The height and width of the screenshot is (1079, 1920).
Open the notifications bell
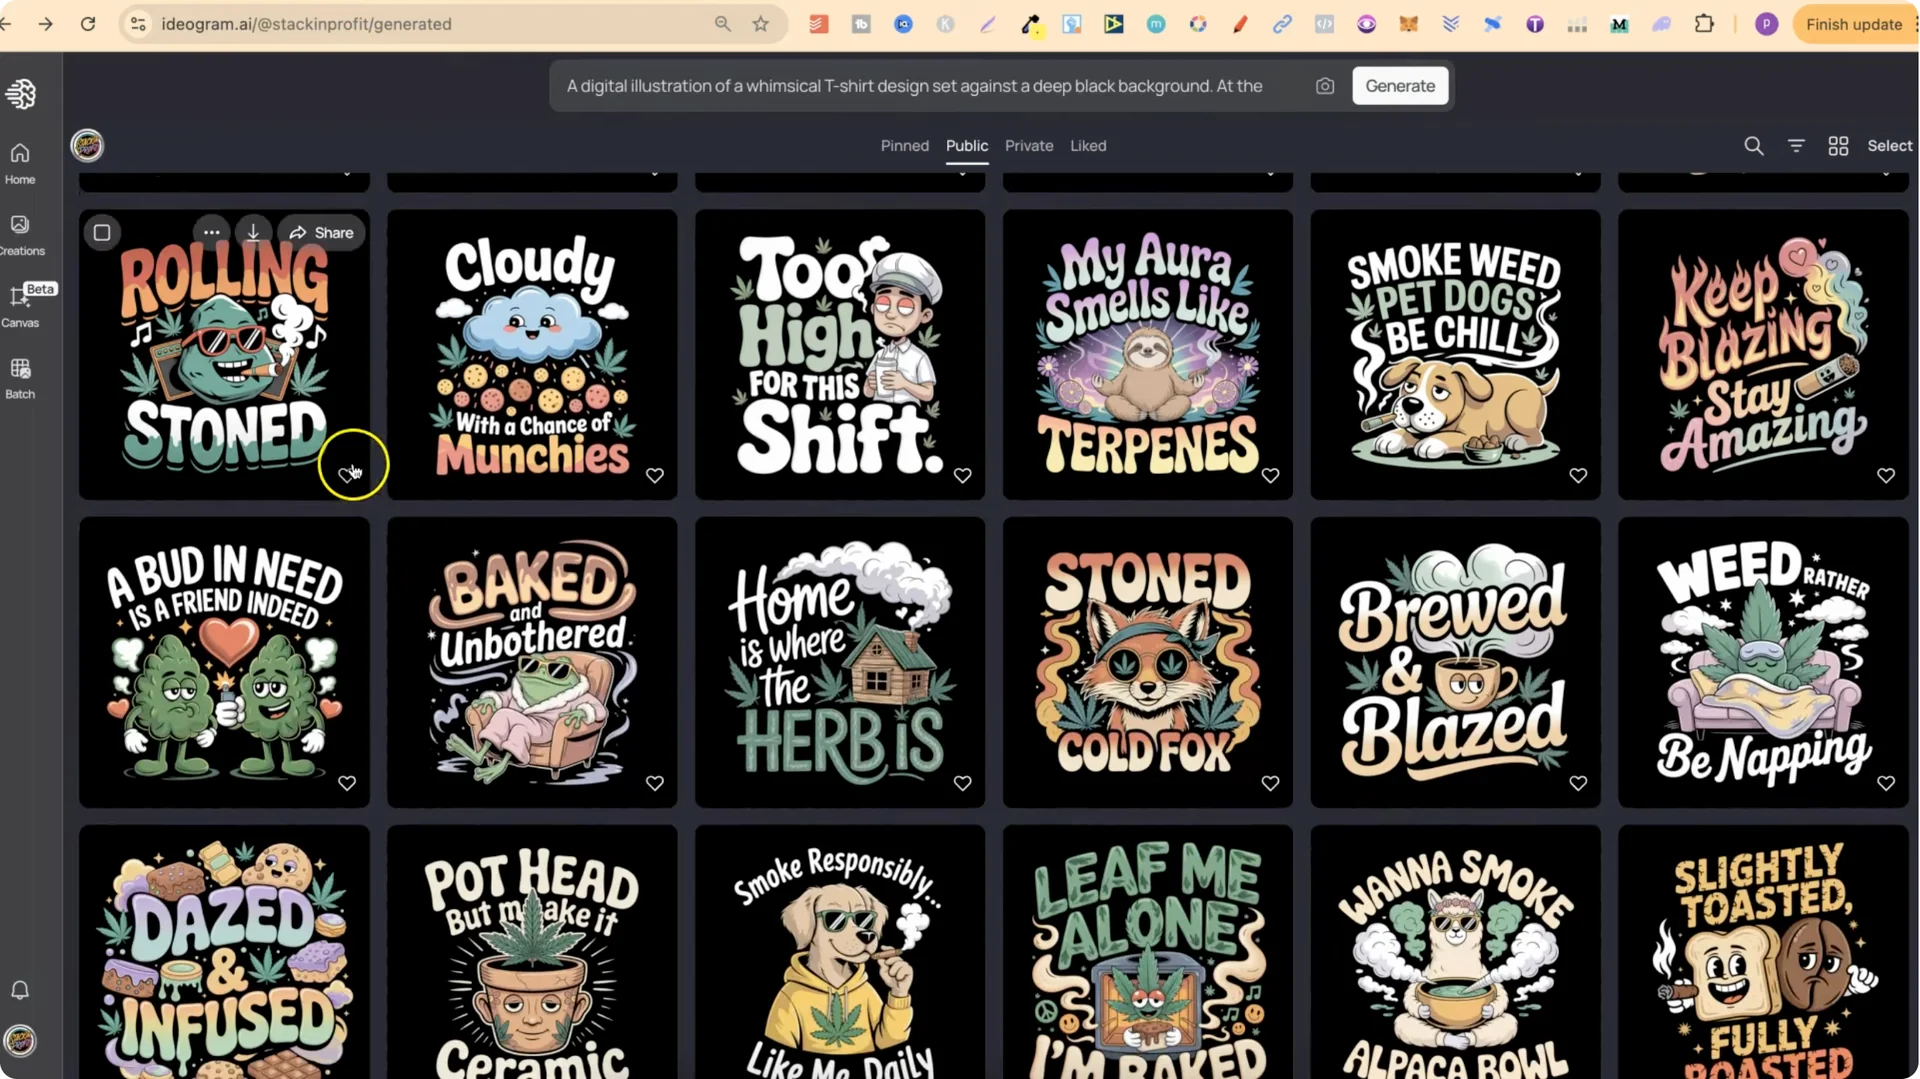(19, 990)
